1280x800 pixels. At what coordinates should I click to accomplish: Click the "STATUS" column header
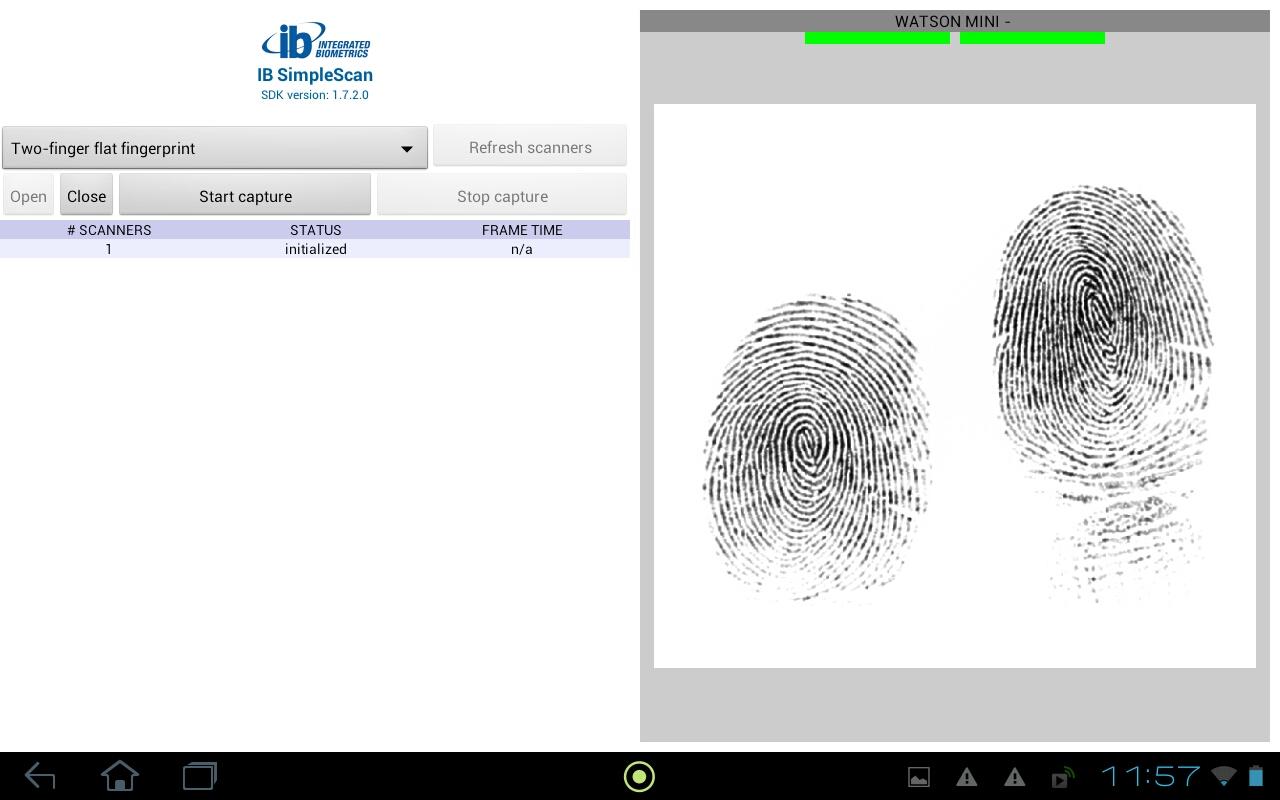(316, 230)
